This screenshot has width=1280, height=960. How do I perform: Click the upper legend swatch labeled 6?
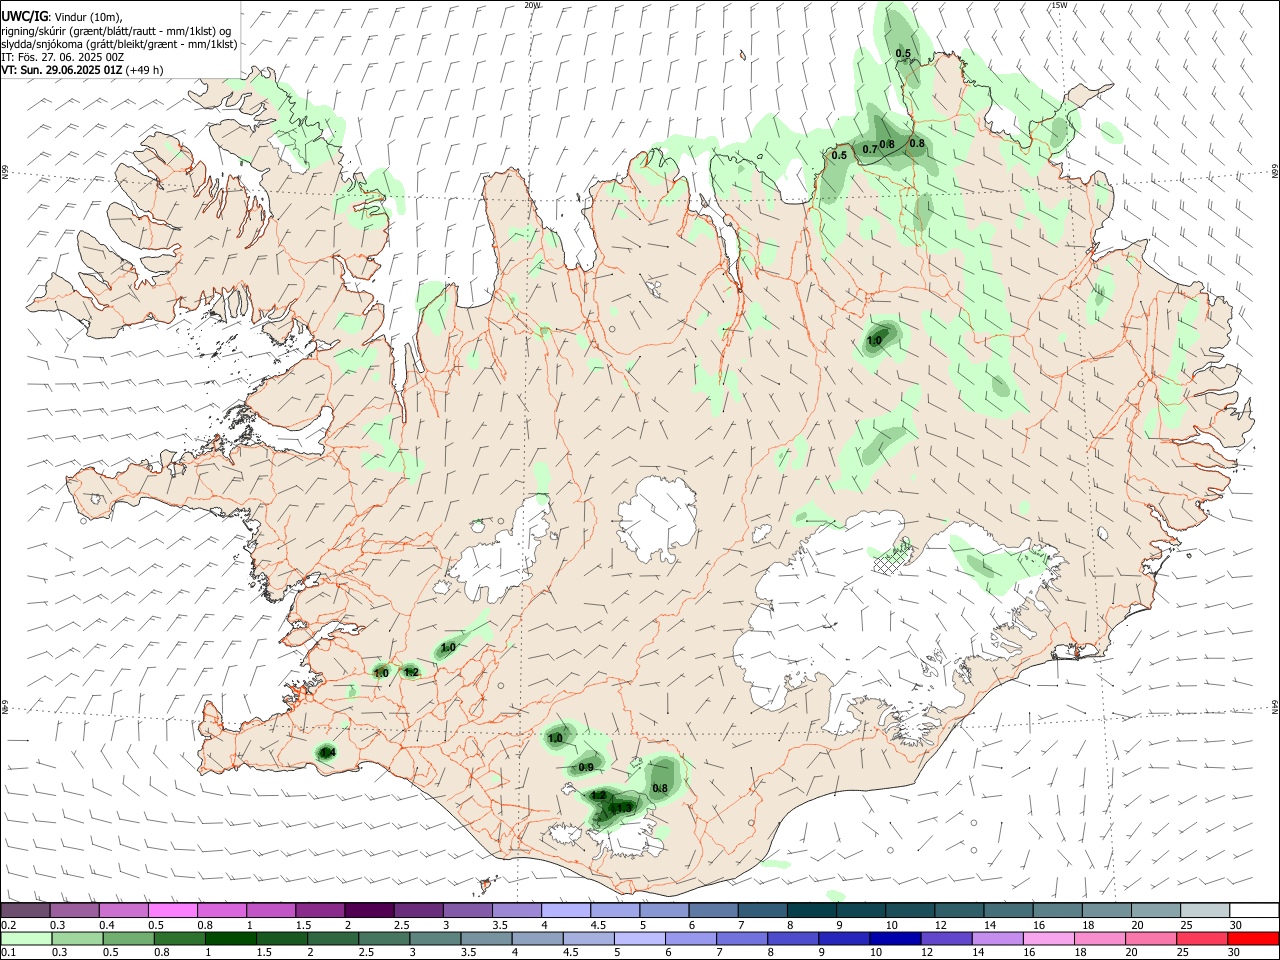[711, 910]
